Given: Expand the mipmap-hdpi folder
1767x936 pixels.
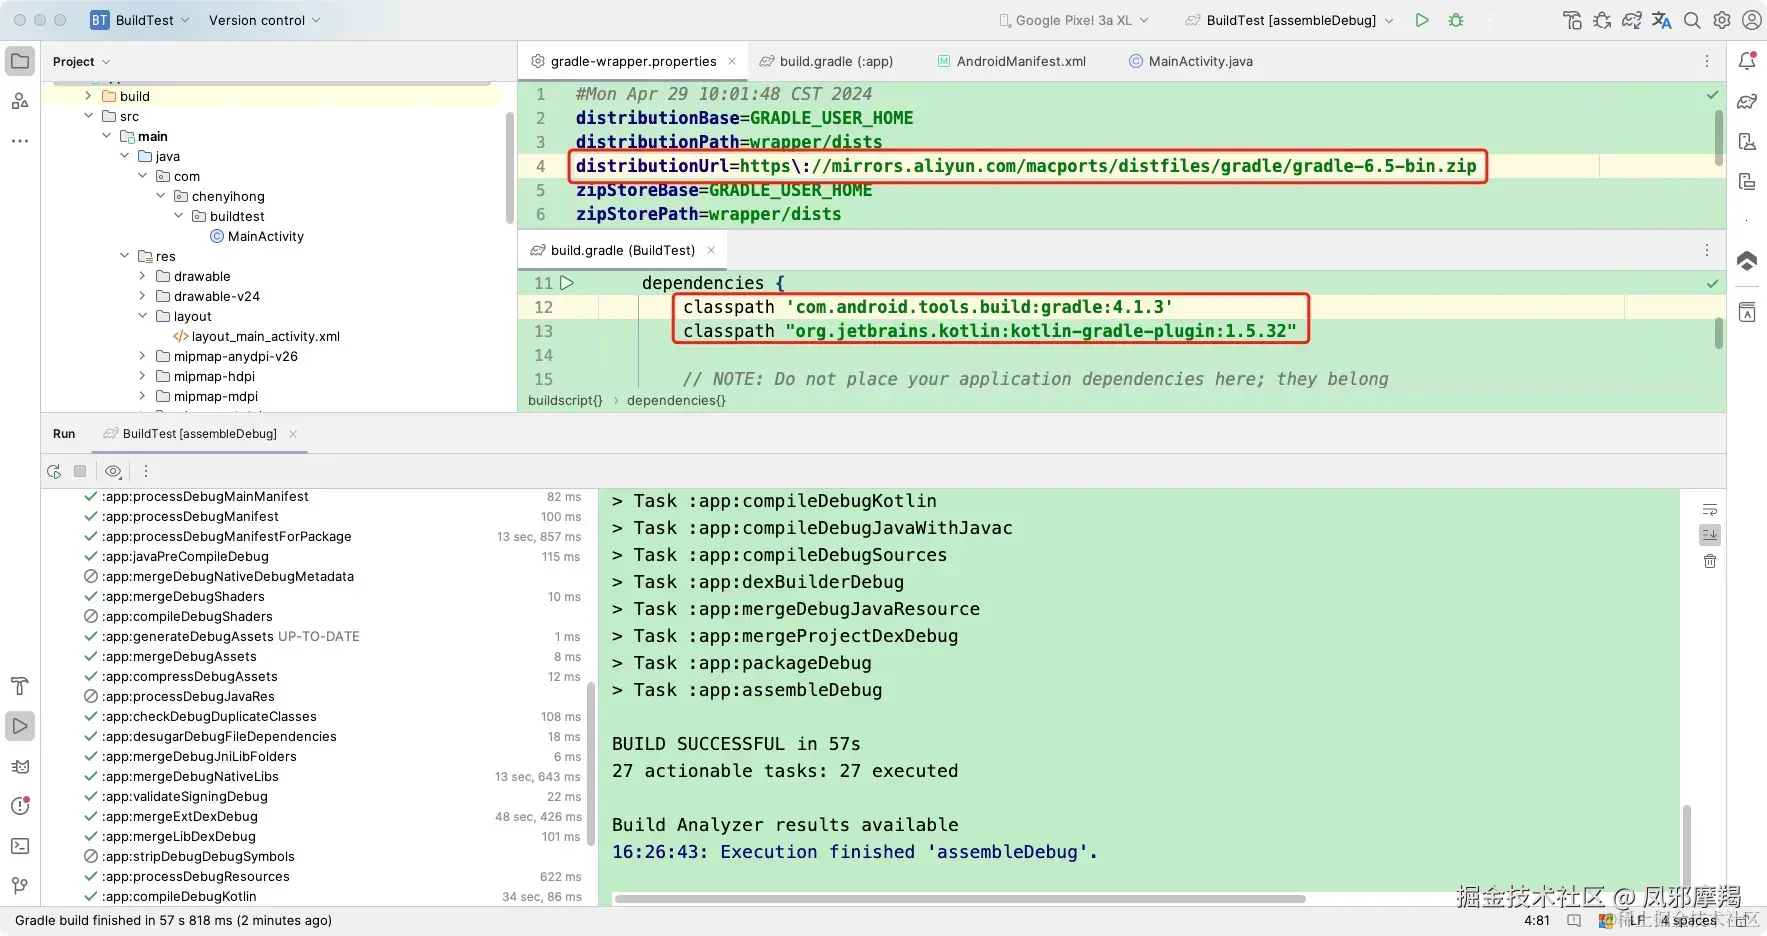Looking at the screenshot, I should pos(142,376).
